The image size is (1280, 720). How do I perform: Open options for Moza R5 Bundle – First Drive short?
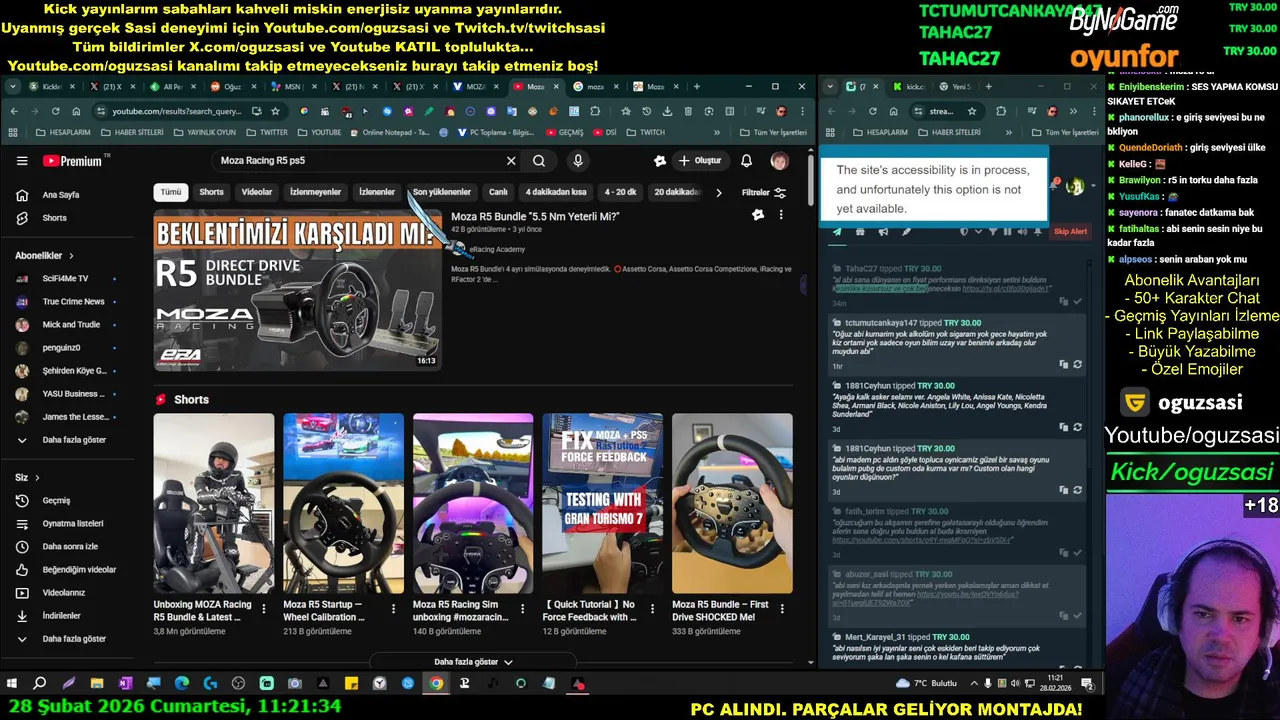coord(782,608)
